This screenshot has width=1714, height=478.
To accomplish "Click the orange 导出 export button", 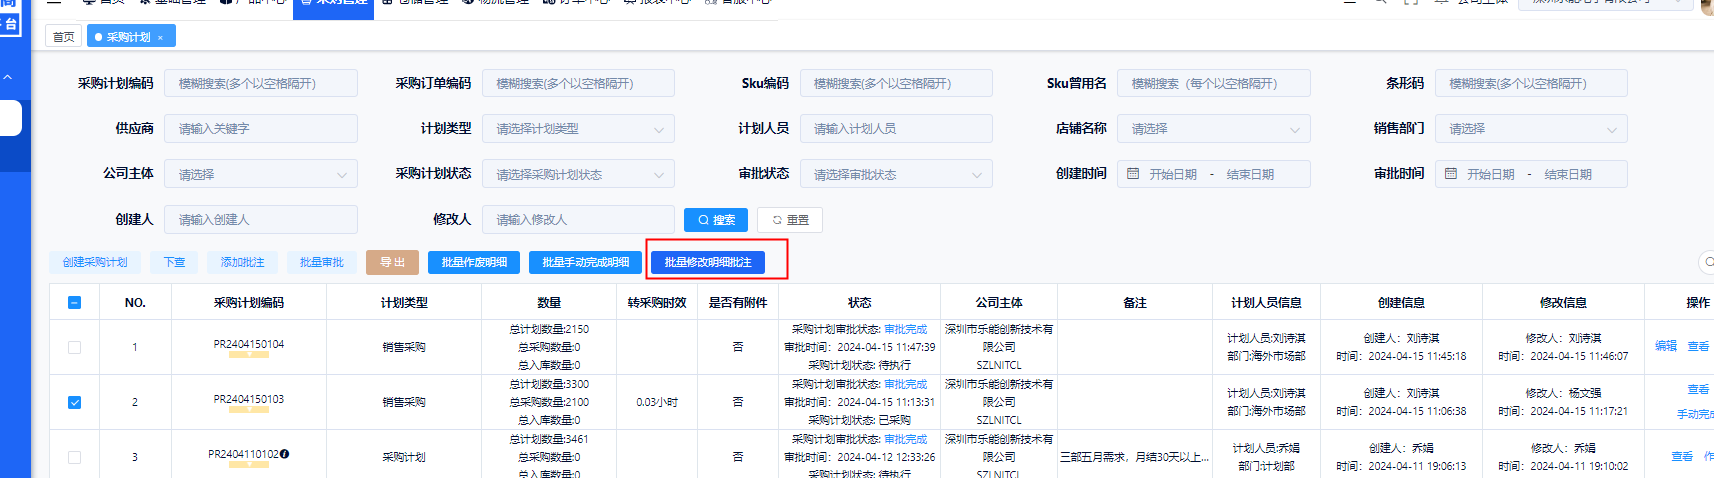I will [x=392, y=262].
